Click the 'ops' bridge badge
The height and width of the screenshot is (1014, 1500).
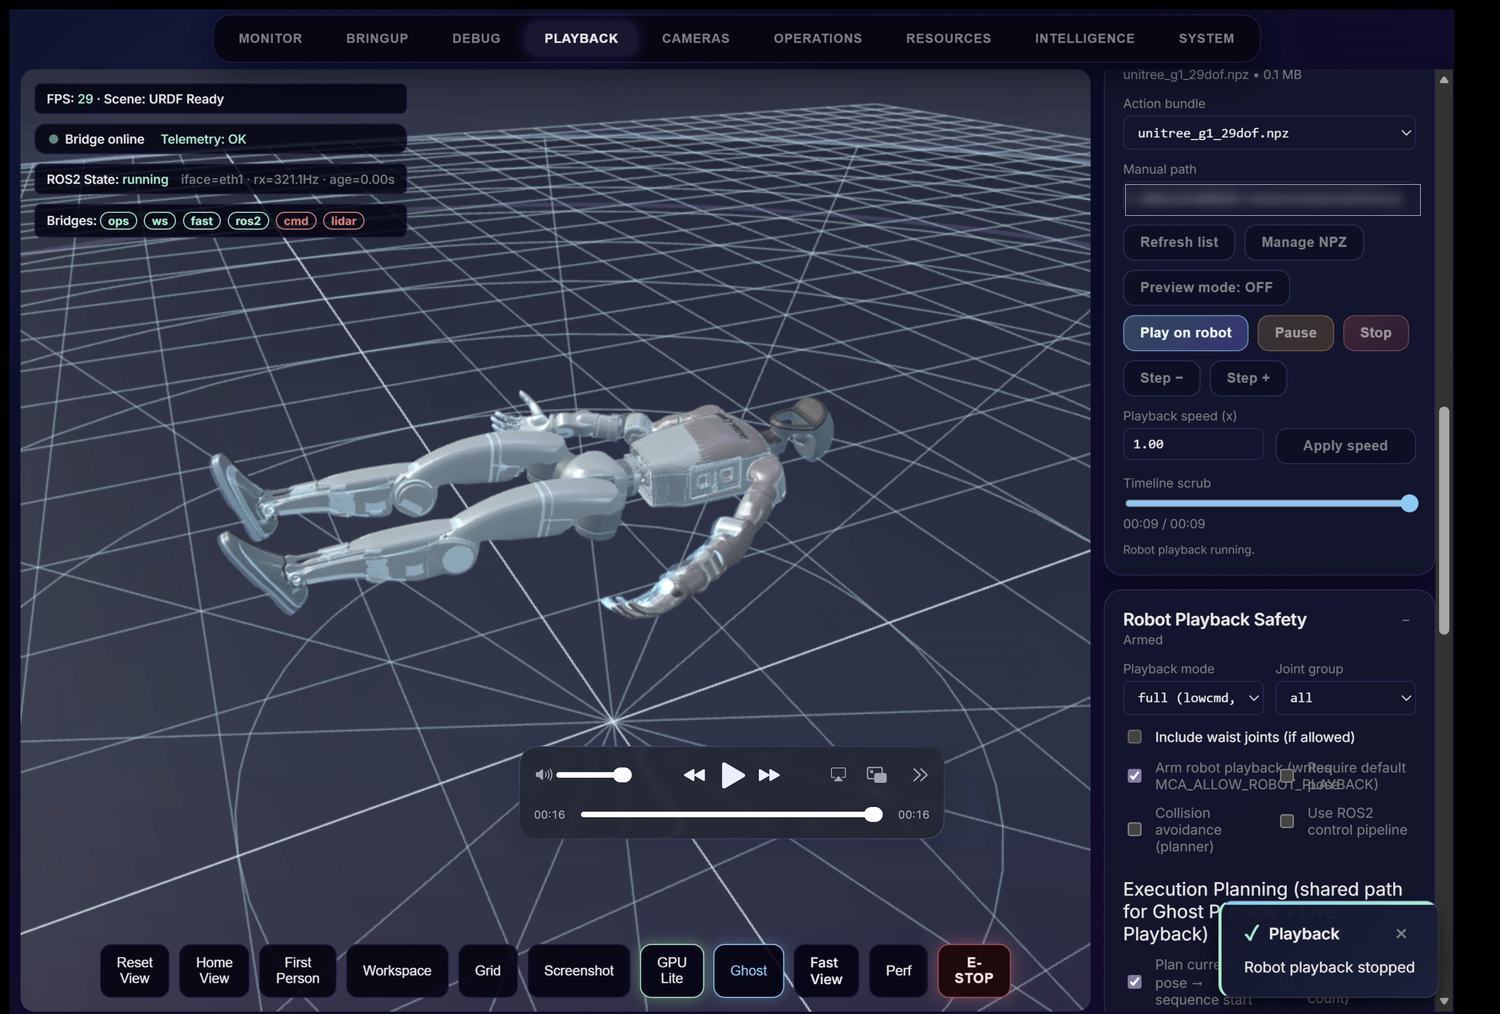[x=119, y=221]
